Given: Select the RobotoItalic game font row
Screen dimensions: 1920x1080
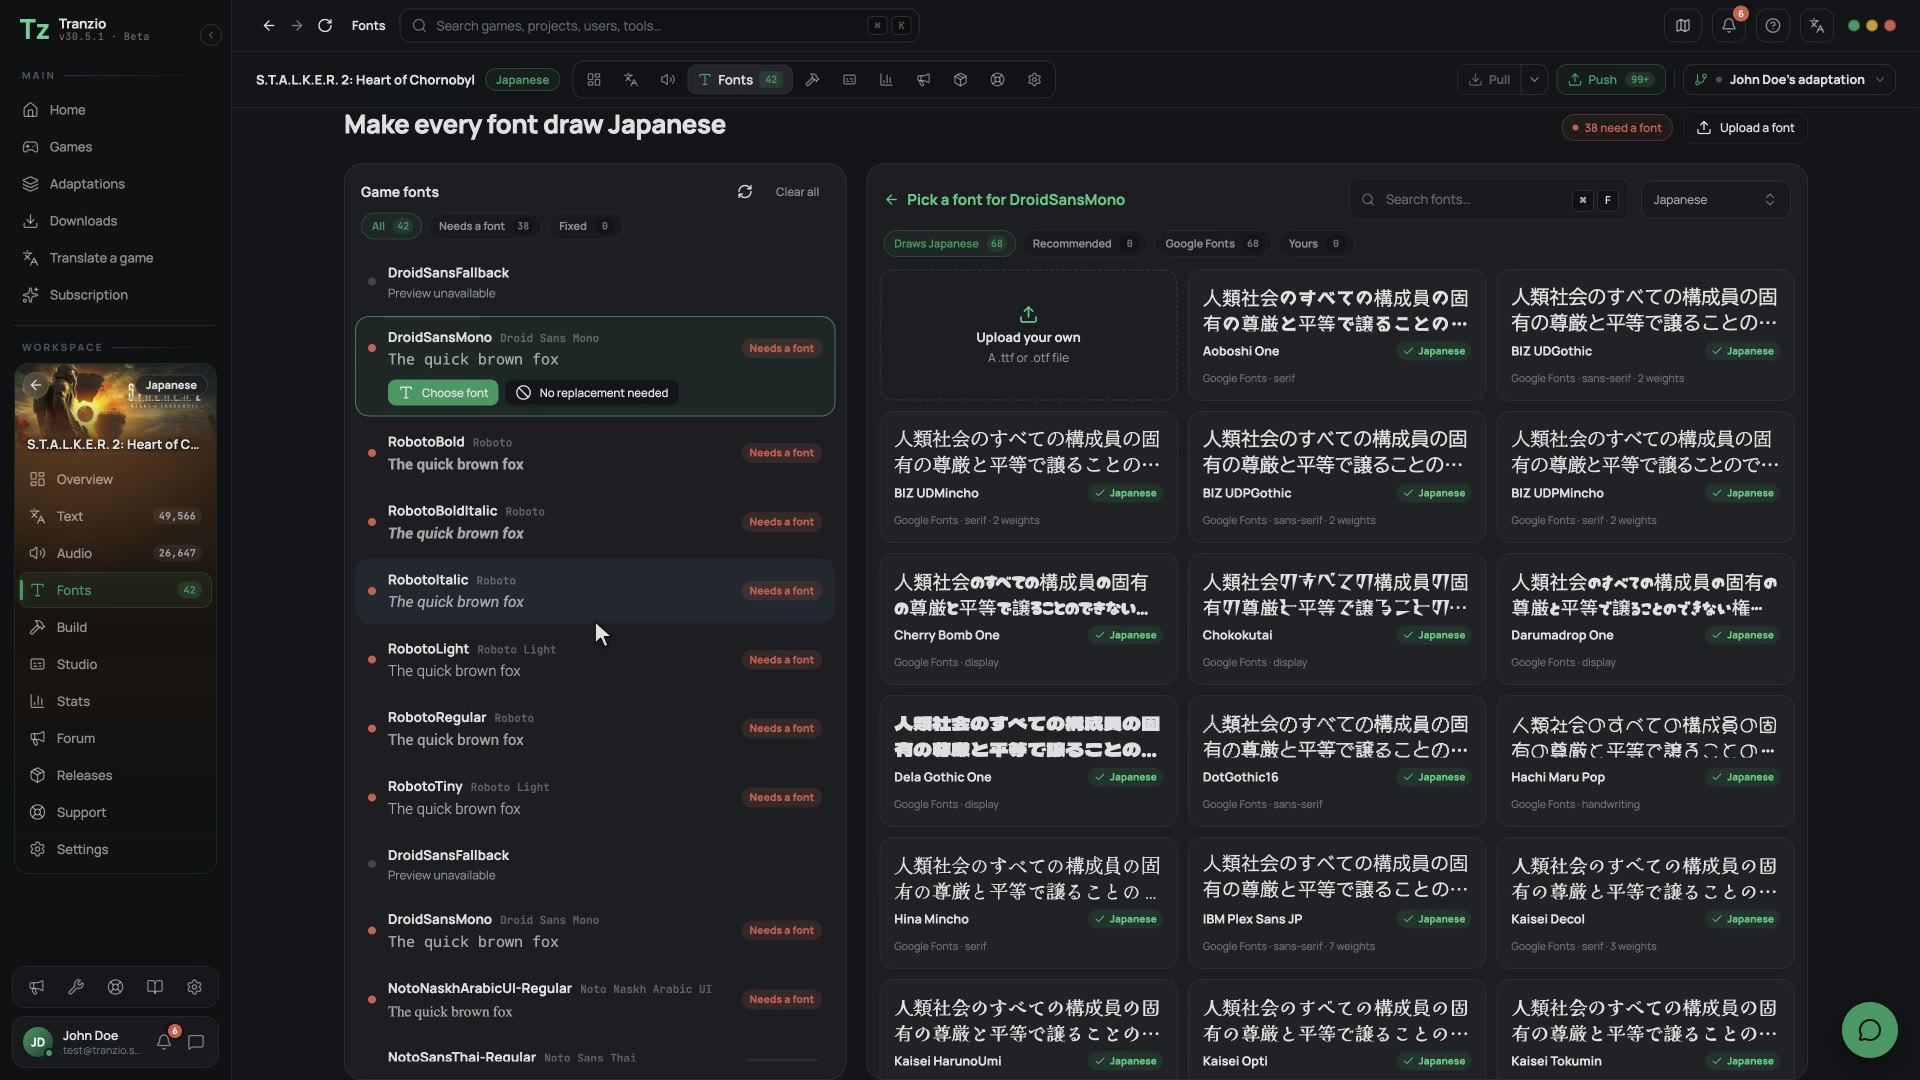Looking at the screenshot, I should (x=595, y=591).
